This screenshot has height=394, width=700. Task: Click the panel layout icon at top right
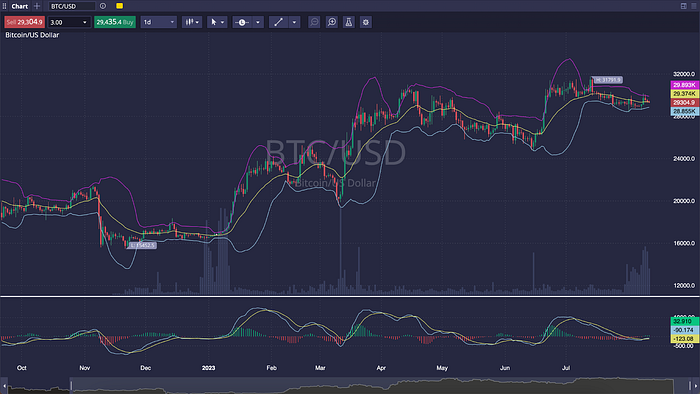(x=683, y=6)
